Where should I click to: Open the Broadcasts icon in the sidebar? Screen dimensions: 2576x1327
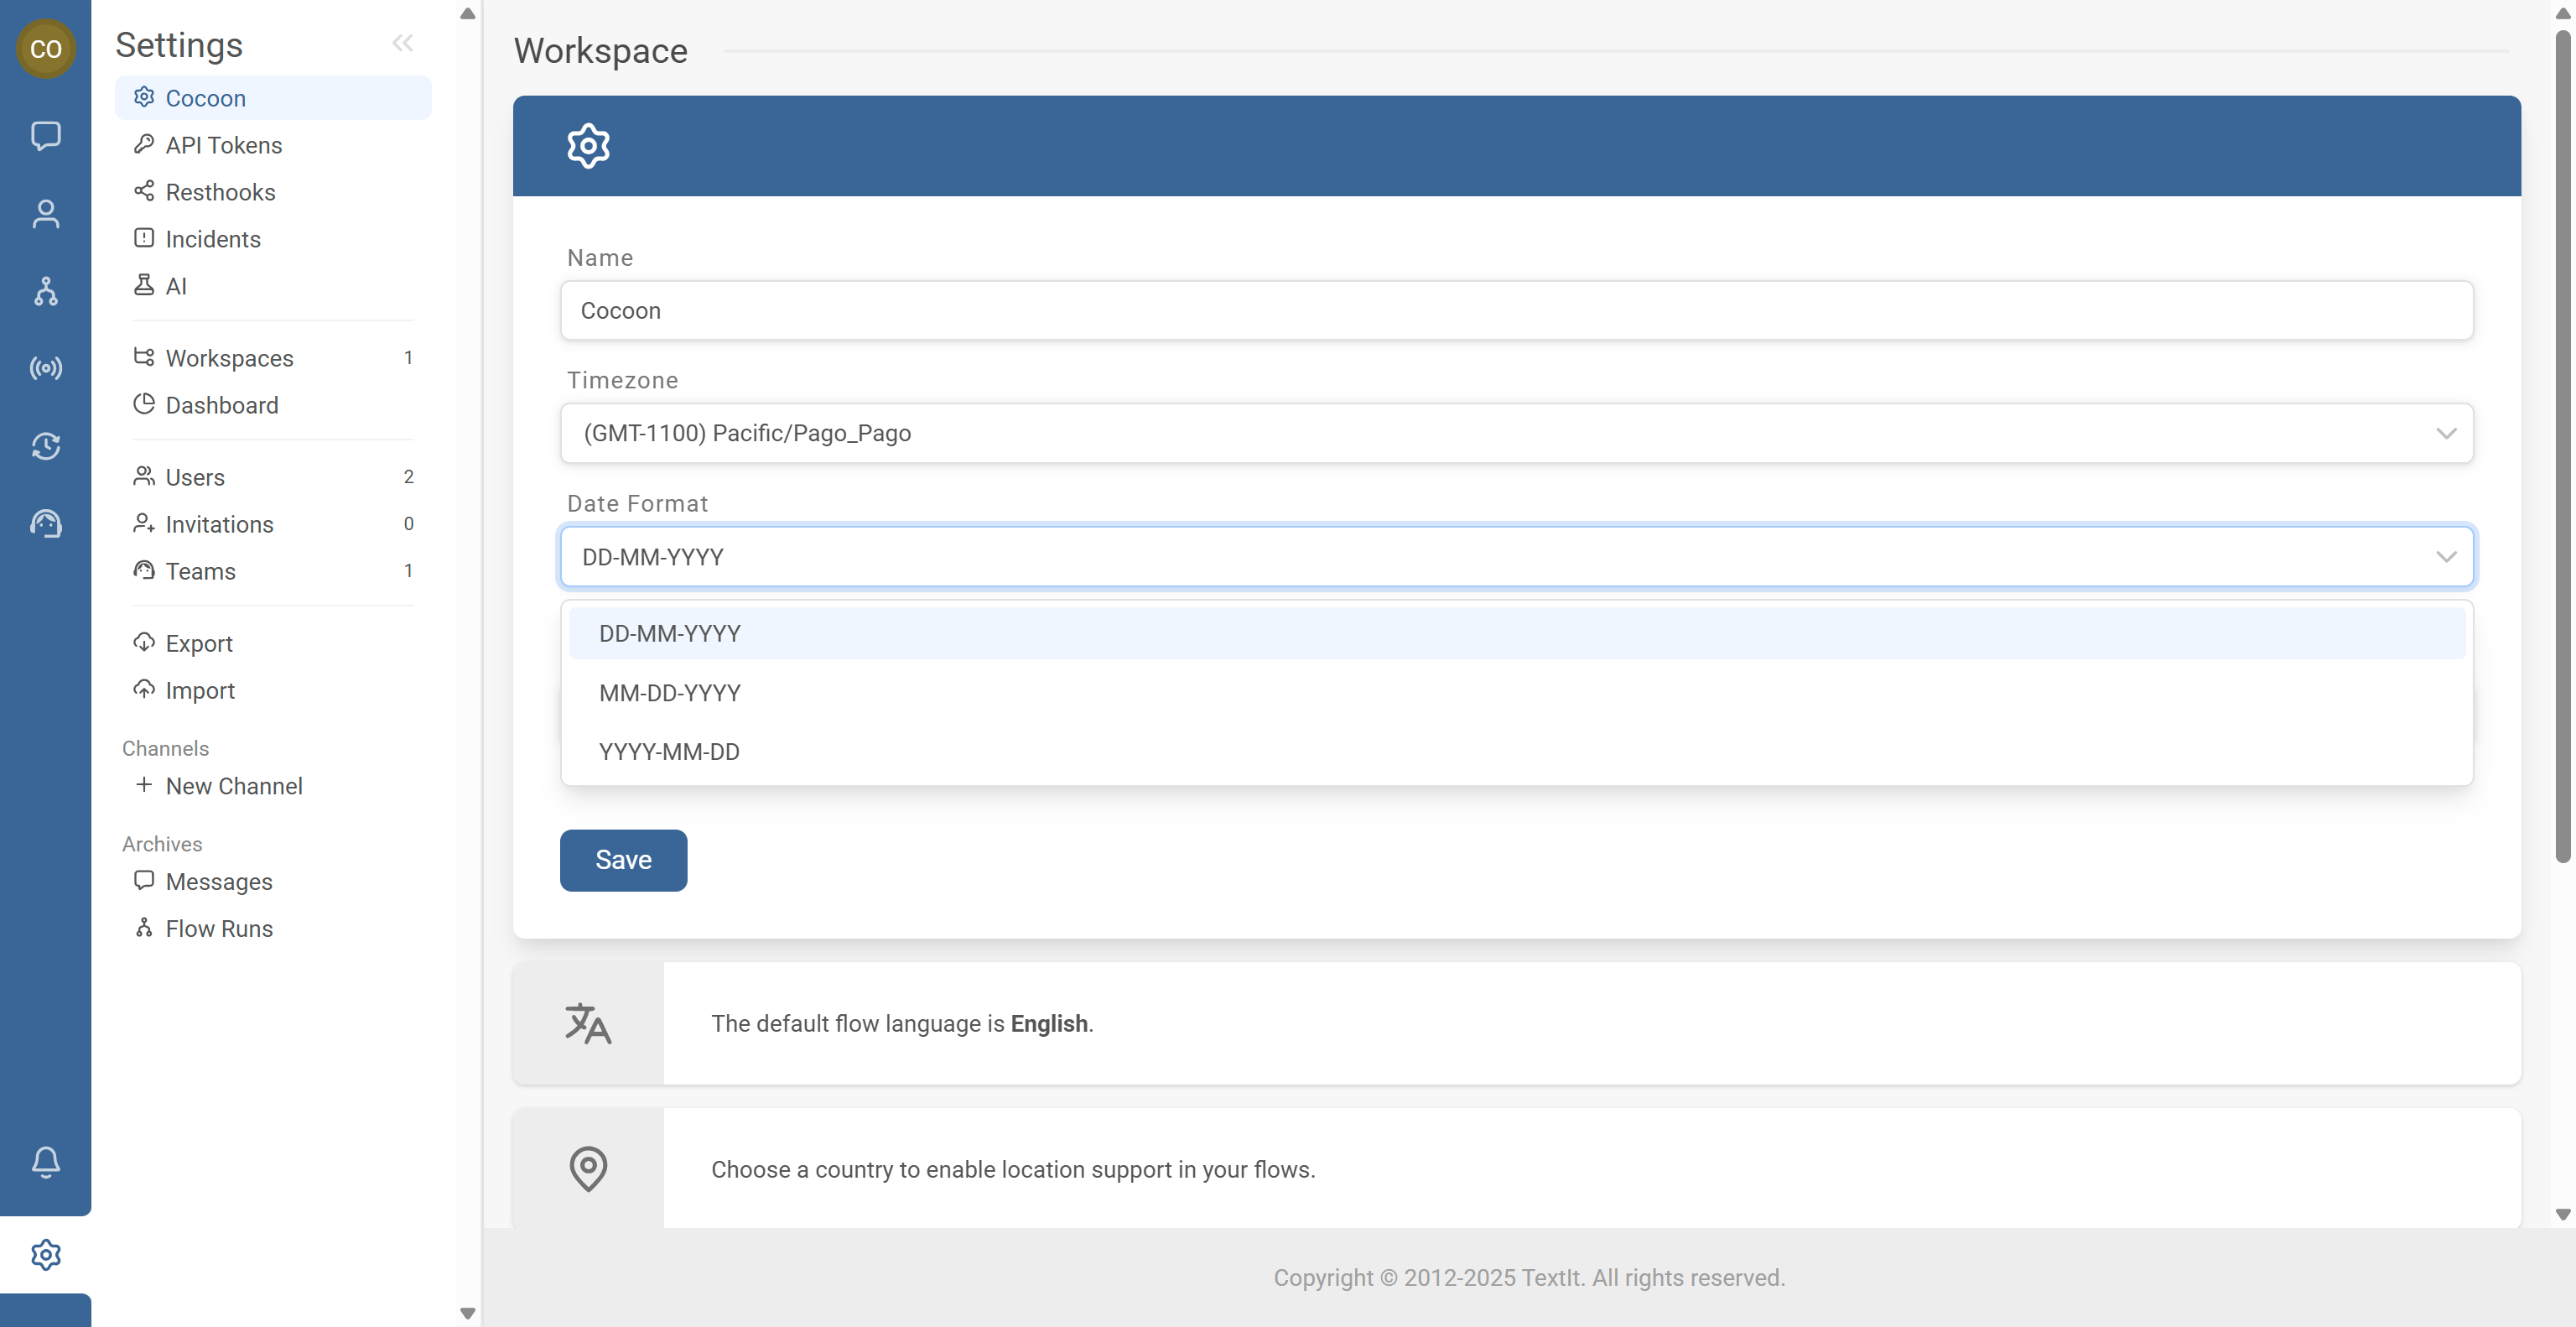(x=46, y=368)
